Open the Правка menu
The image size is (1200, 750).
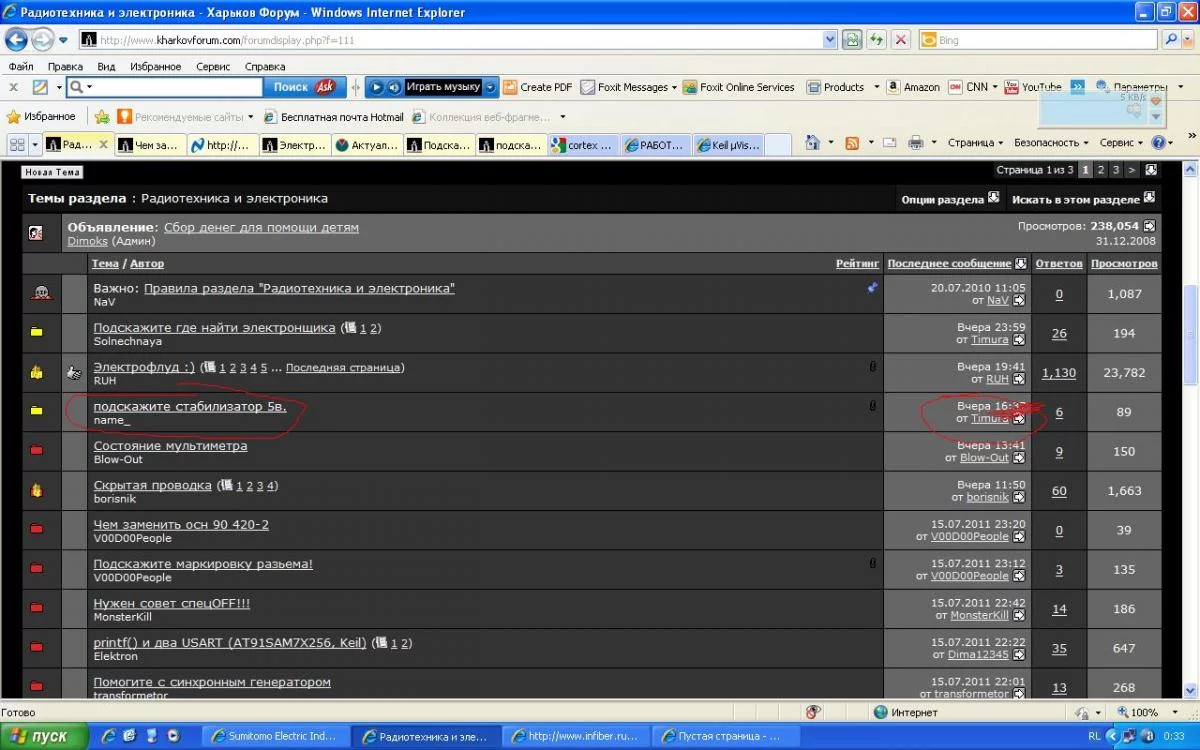click(64, 66)
